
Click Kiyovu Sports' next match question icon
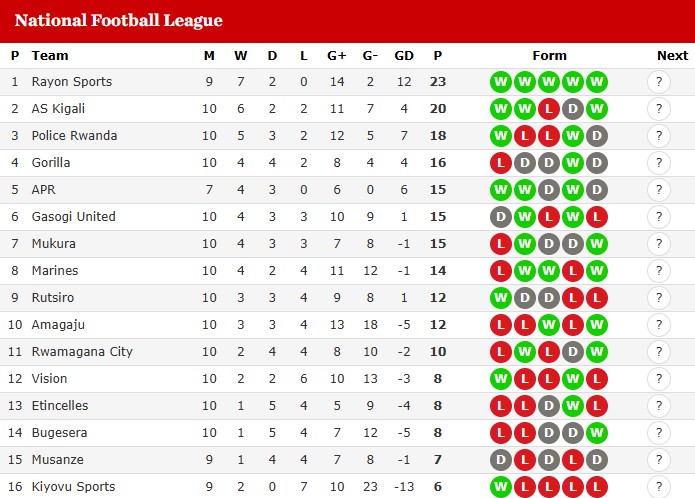pos(659,487)
